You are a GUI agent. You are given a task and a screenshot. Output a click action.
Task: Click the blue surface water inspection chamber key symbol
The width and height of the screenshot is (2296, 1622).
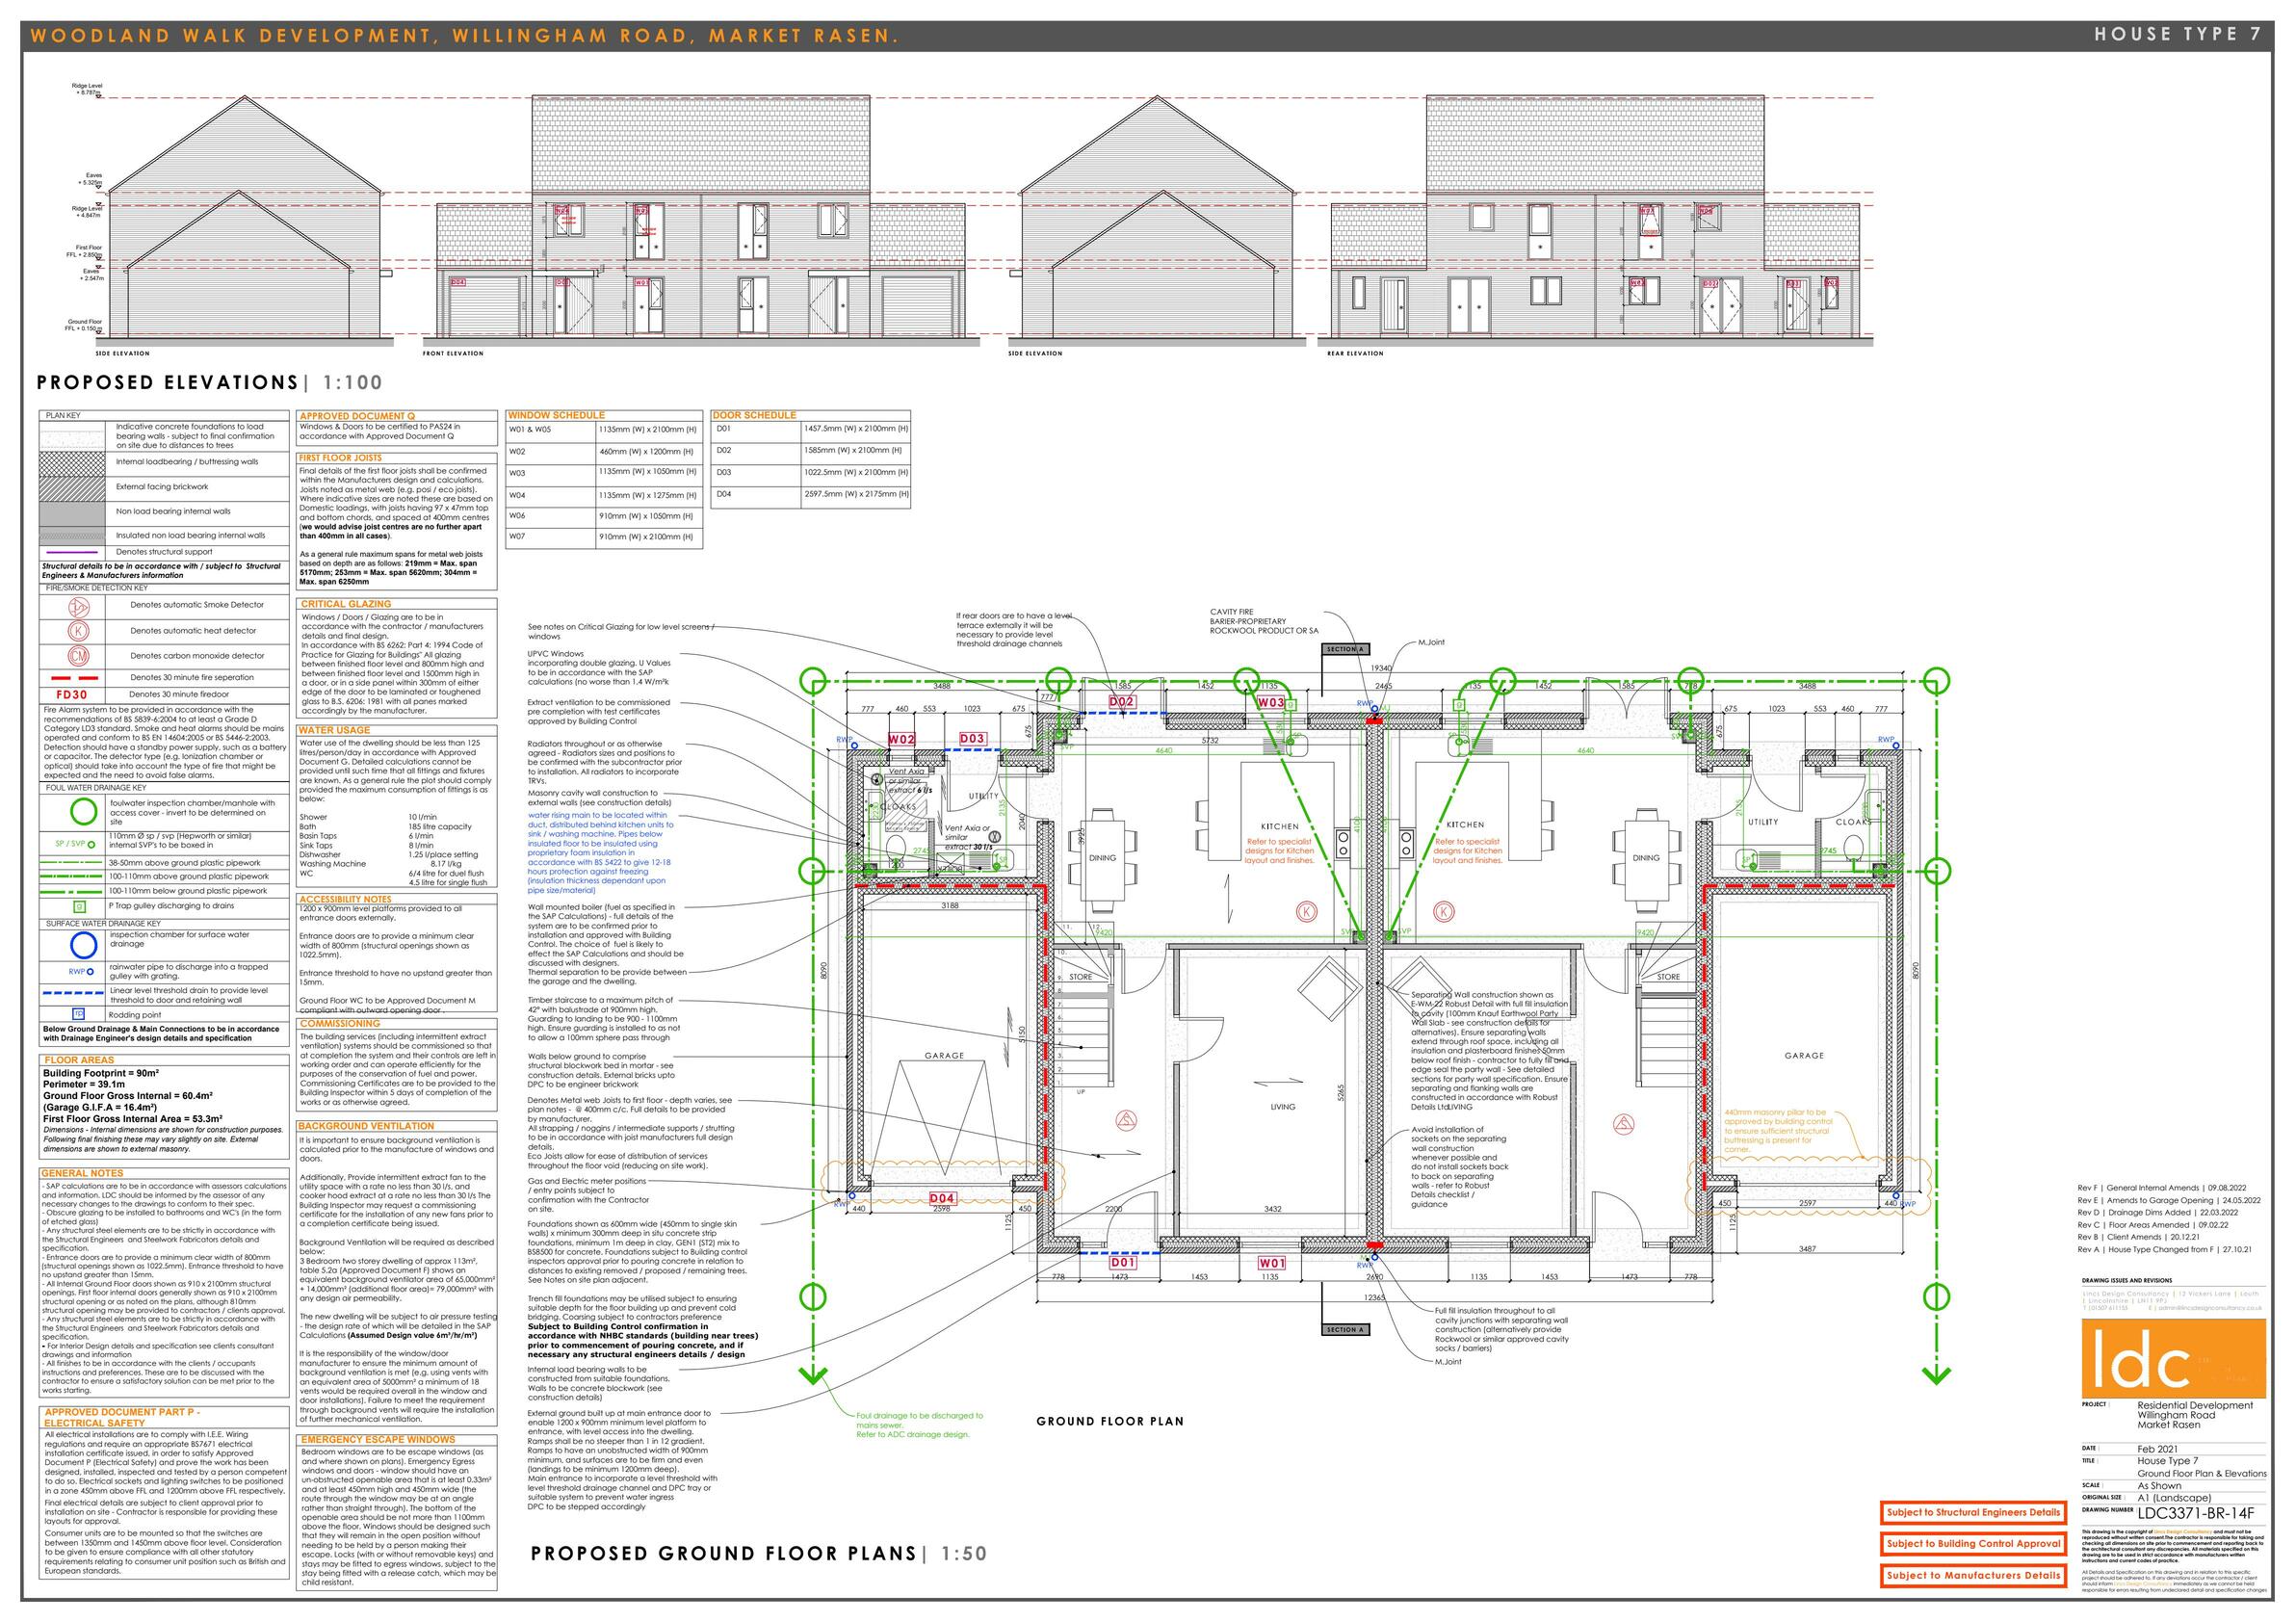(x=84, y=945)
